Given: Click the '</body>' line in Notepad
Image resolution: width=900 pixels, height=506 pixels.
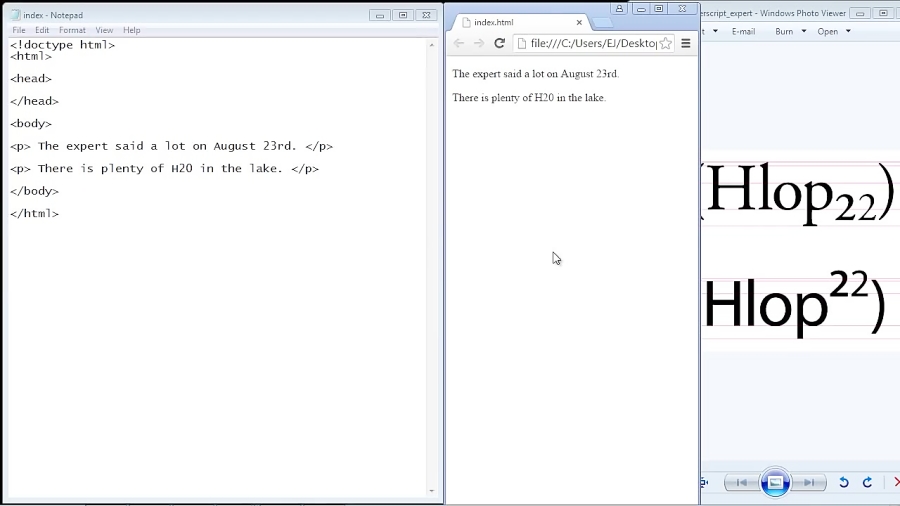Looking at the screenshot, I should [34, 191].
